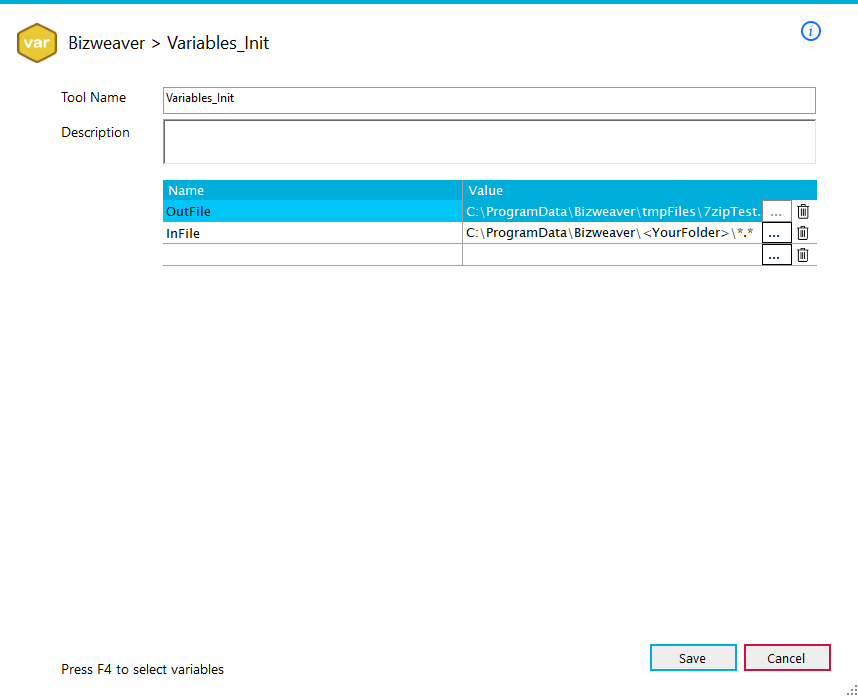Viewport: 858px width, 697px height.
Task: Save the Variables_Init tool
Action: 693,658
